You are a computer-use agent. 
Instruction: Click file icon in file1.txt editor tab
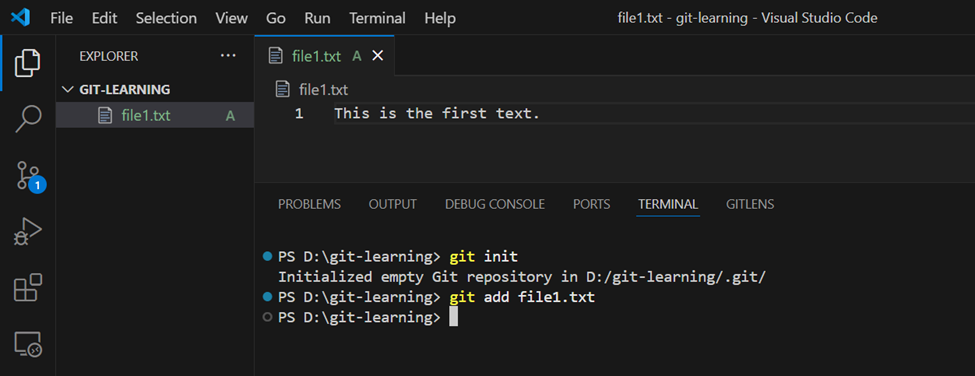point(275,56)
